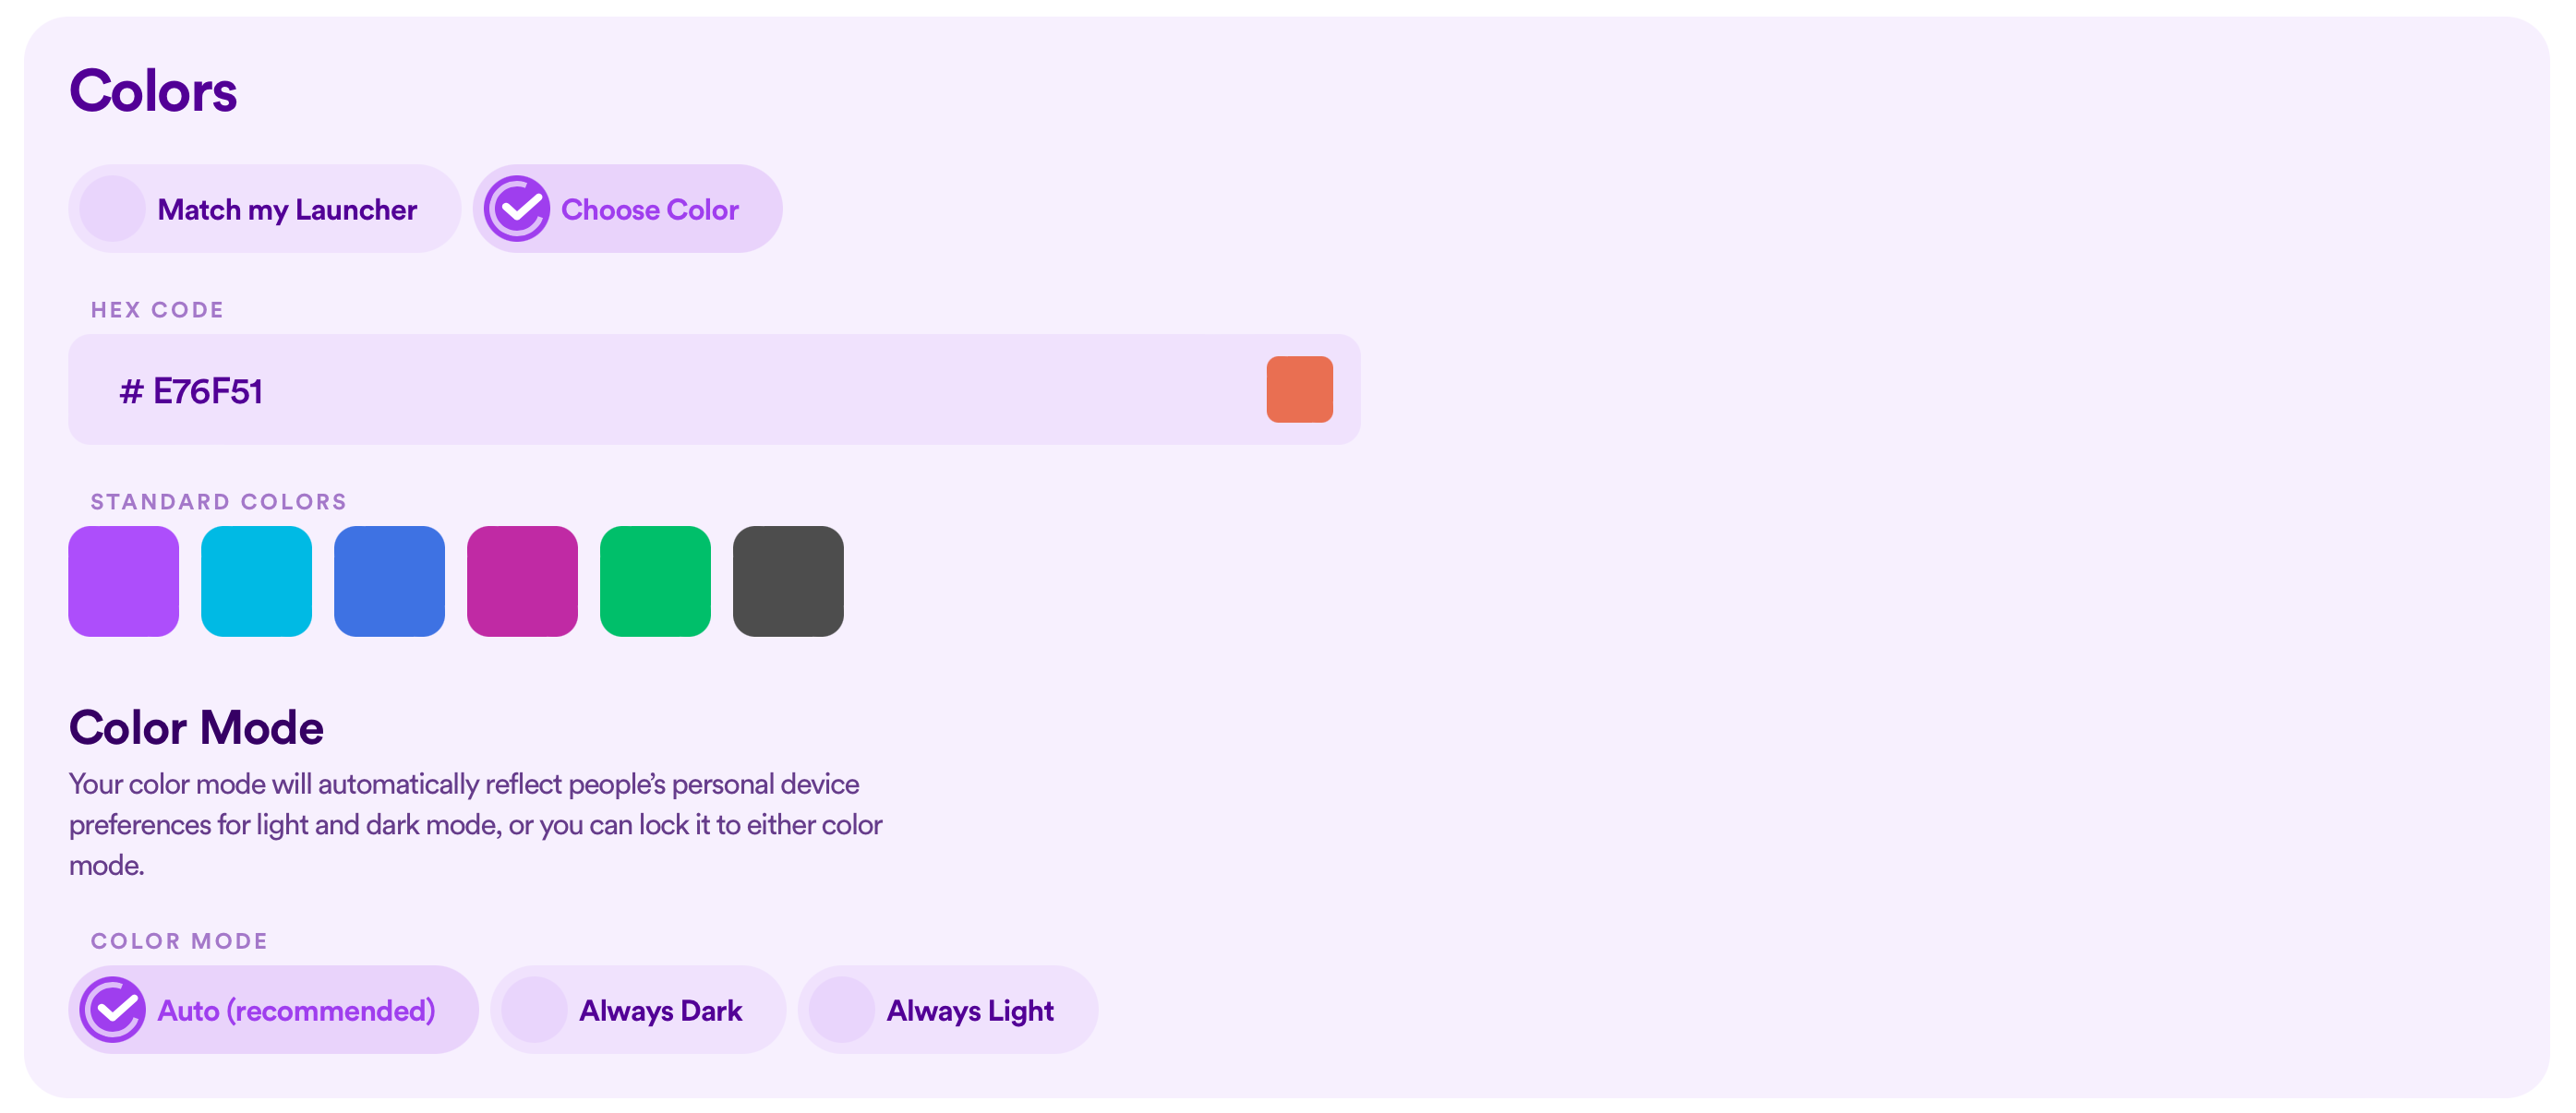
Task: Switch to Match my Launcher
Action: 265,209
